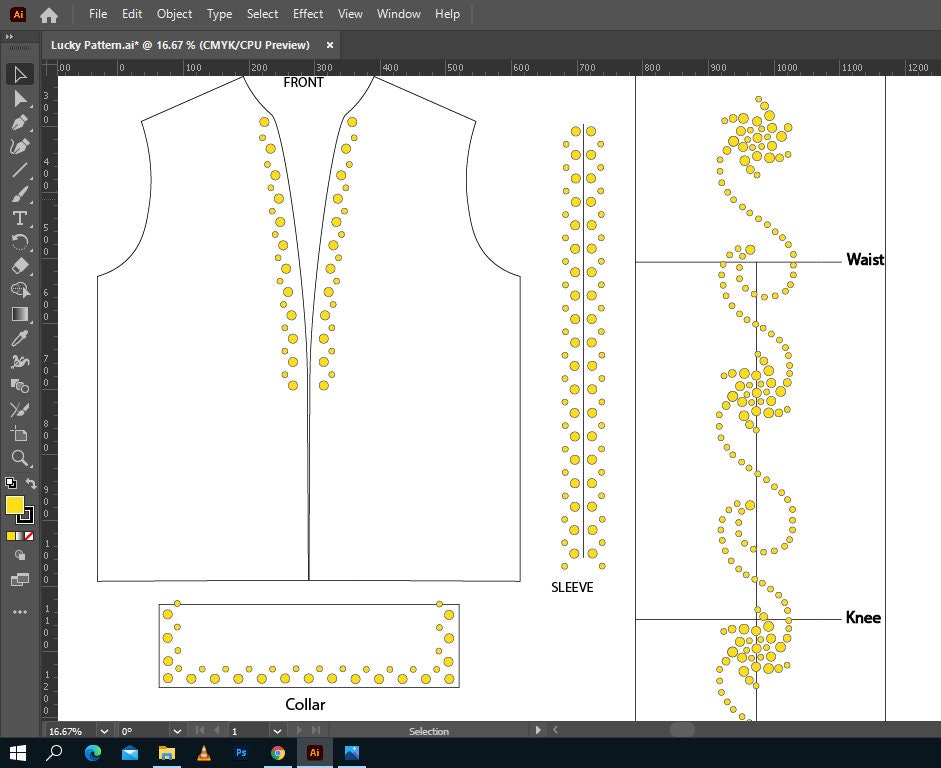Viewport: 941px width, 768px height.
Task: Click Default Fill and Stroke icon
Action: coord(11,482)
